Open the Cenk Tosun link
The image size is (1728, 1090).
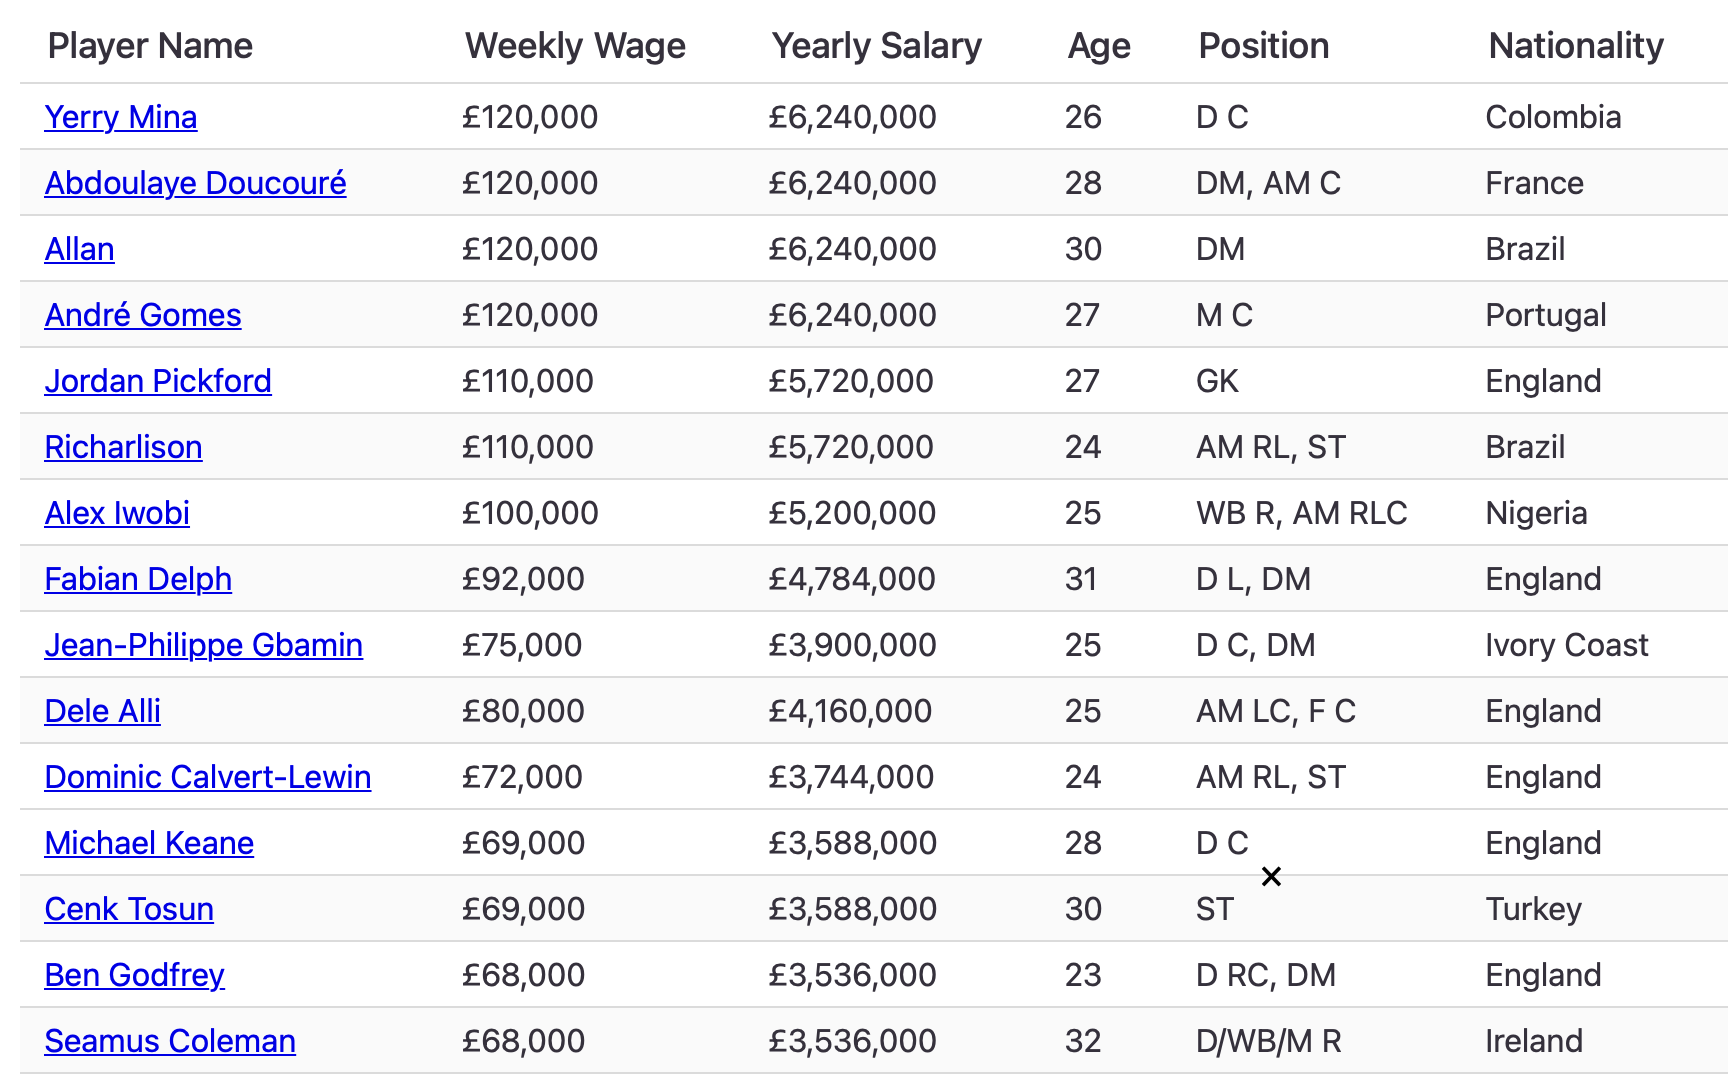(x=130, y=909)
